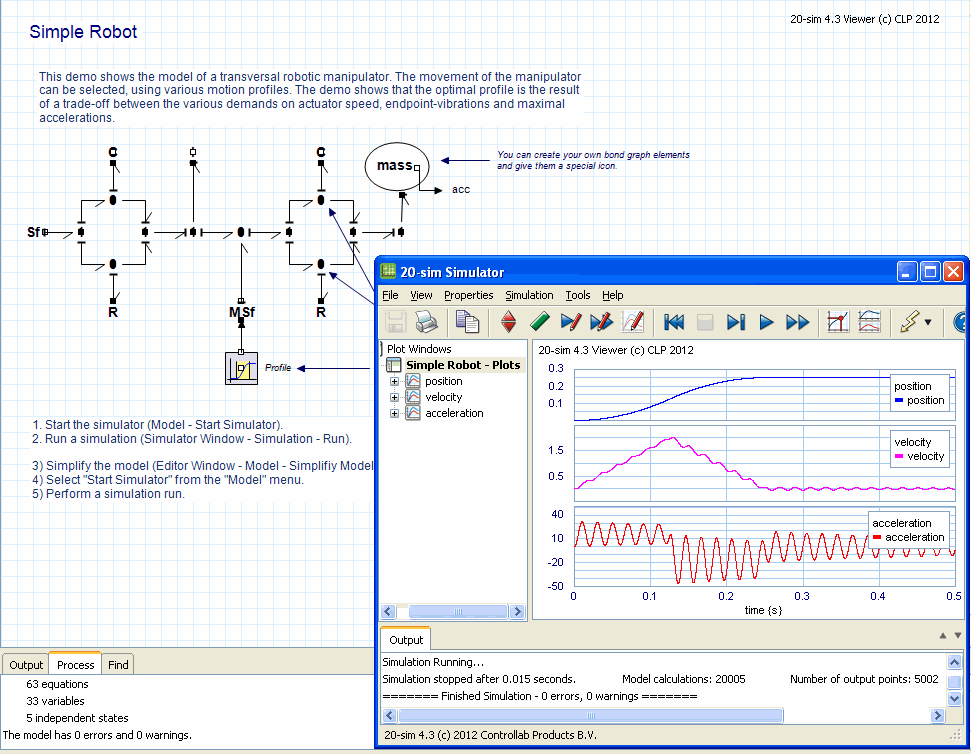The height and width of the screenshot is (754, 971).
Task: Run the simulation with play button
Action: [766, 322]
